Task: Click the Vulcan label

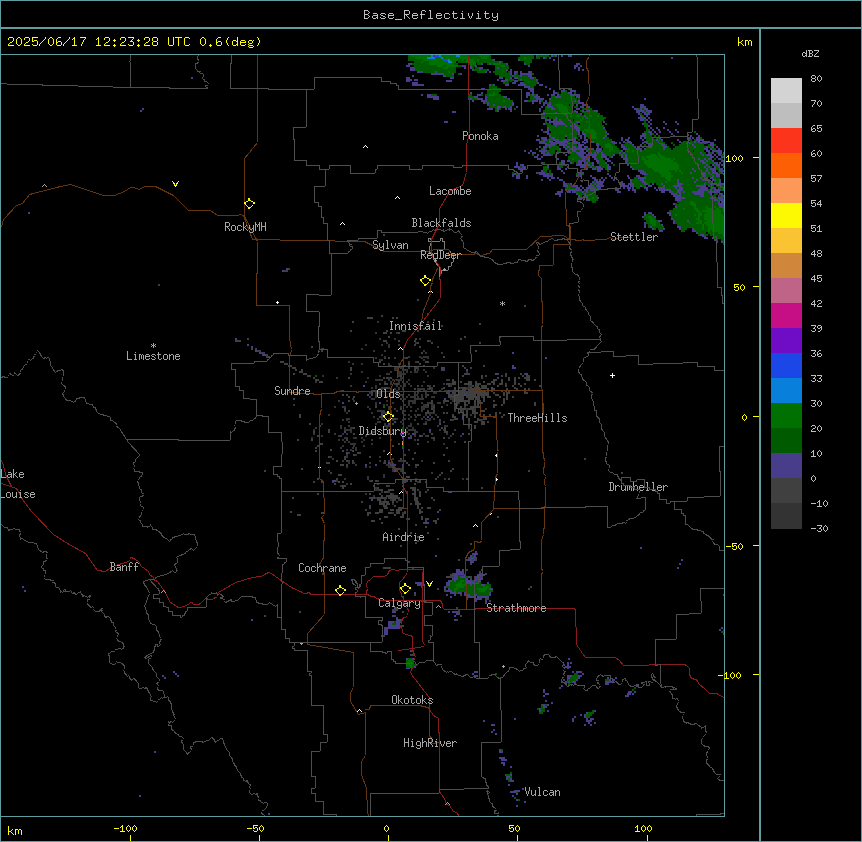Action: [x=543, y=792]
